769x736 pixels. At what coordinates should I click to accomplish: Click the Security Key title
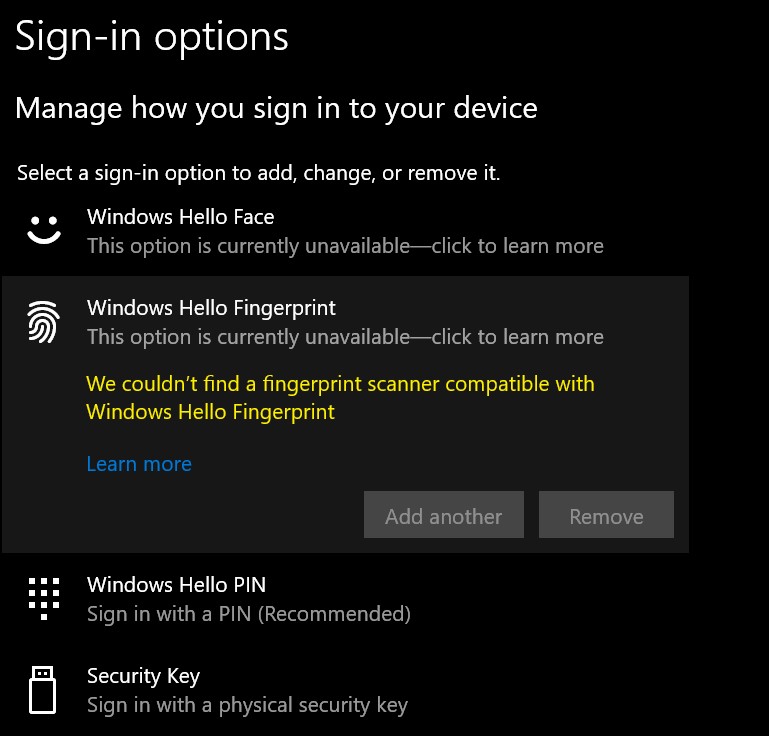click(143, 676)
